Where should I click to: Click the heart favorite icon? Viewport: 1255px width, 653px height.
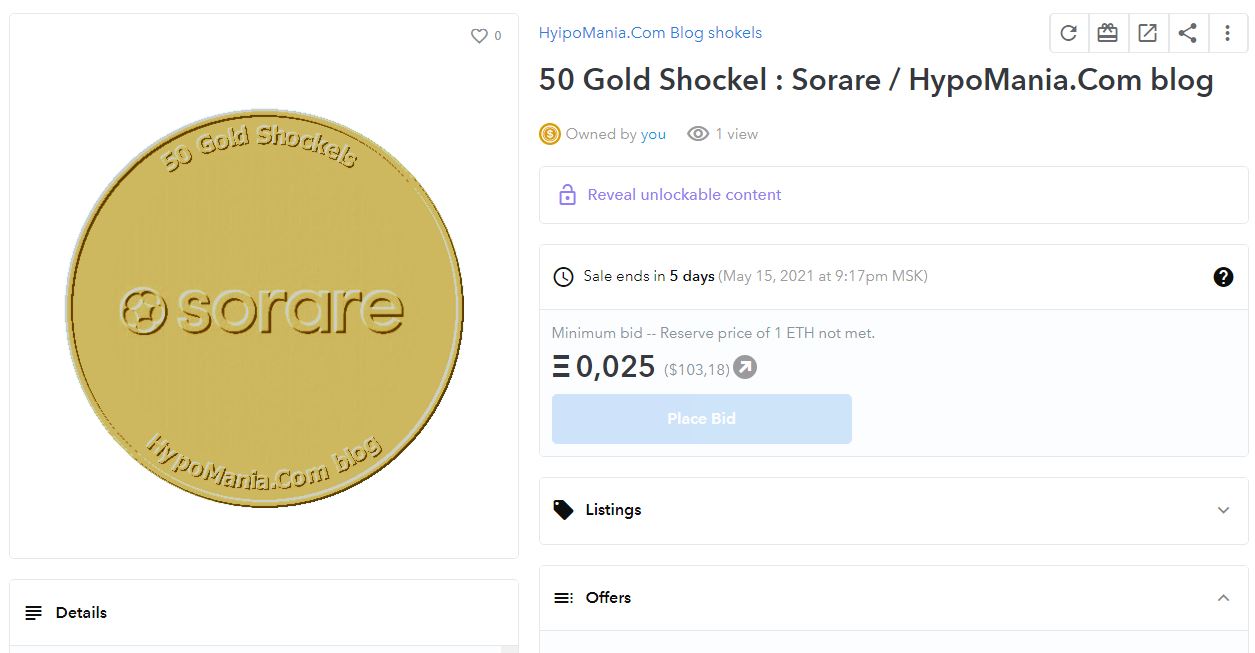(x=479, y=36)
